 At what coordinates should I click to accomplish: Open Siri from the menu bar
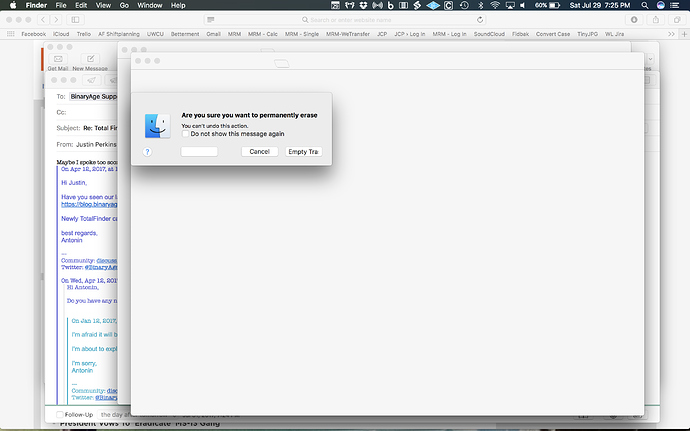coord(661,5)
